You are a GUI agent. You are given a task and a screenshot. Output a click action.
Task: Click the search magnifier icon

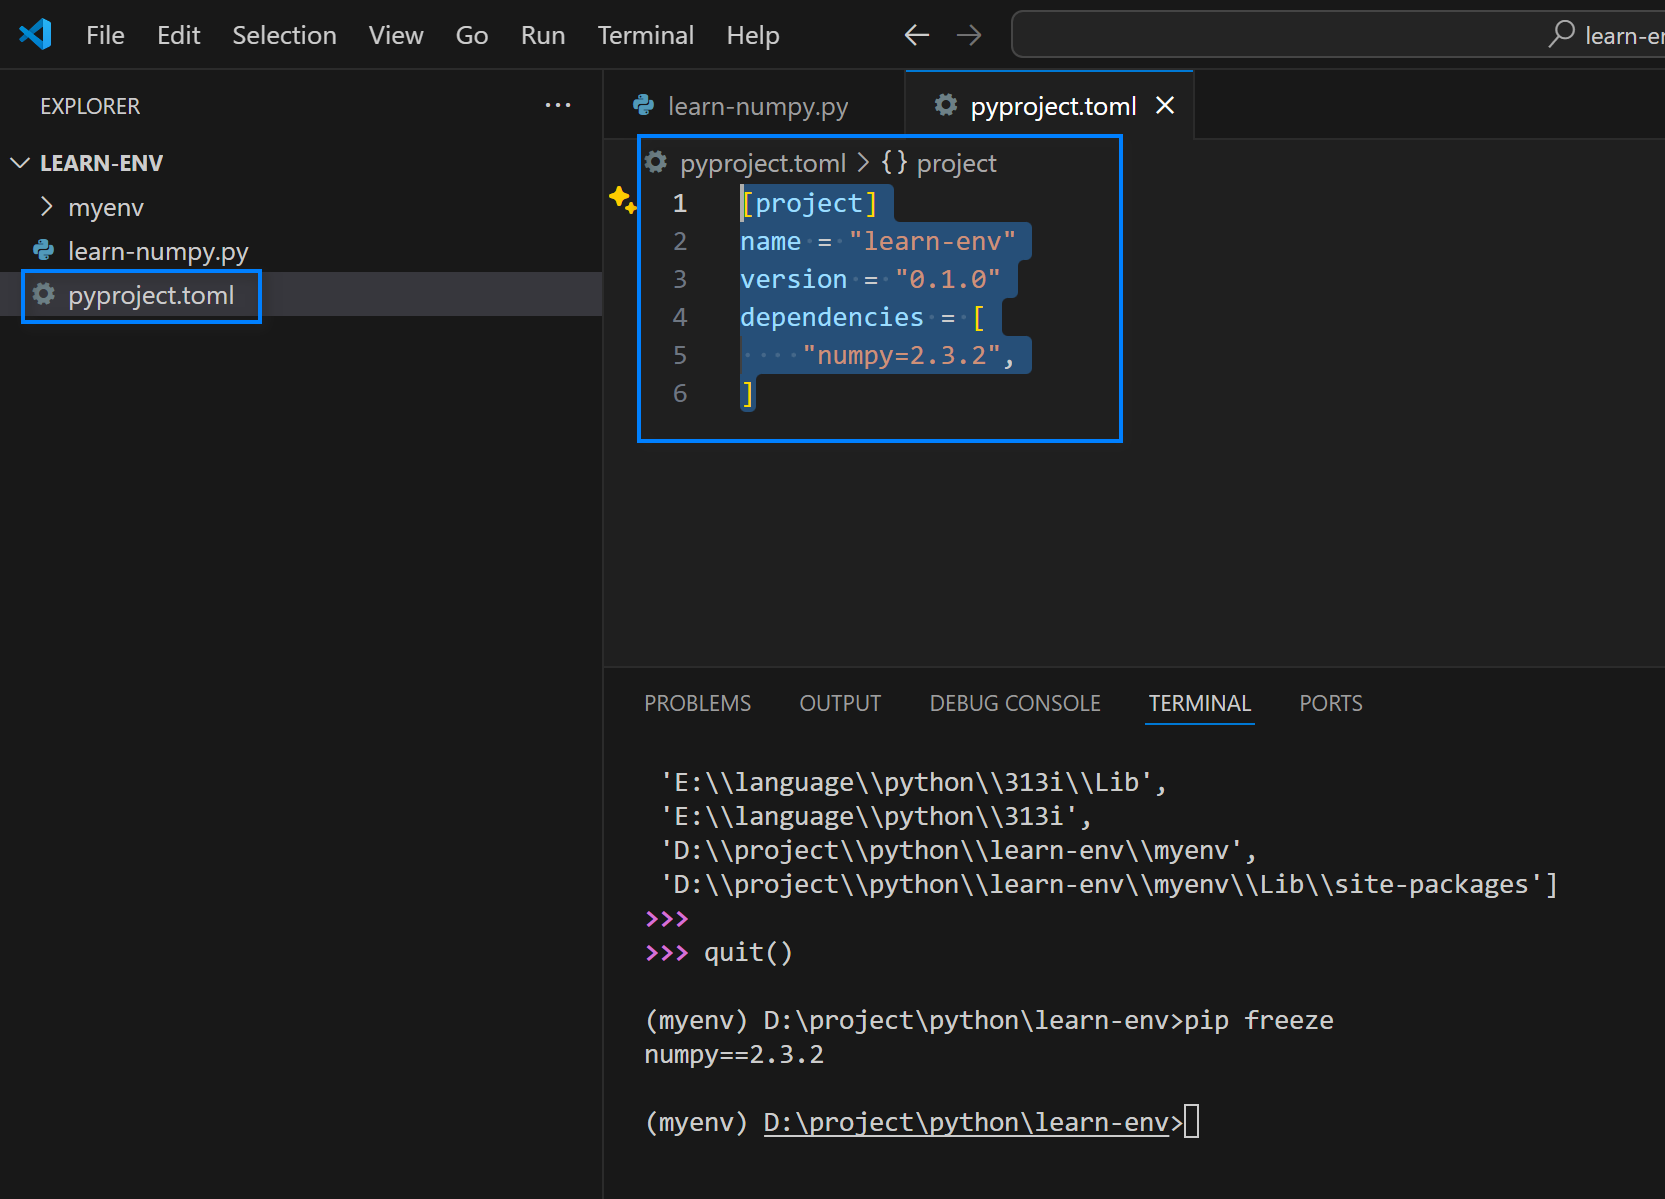(1561, 35)
